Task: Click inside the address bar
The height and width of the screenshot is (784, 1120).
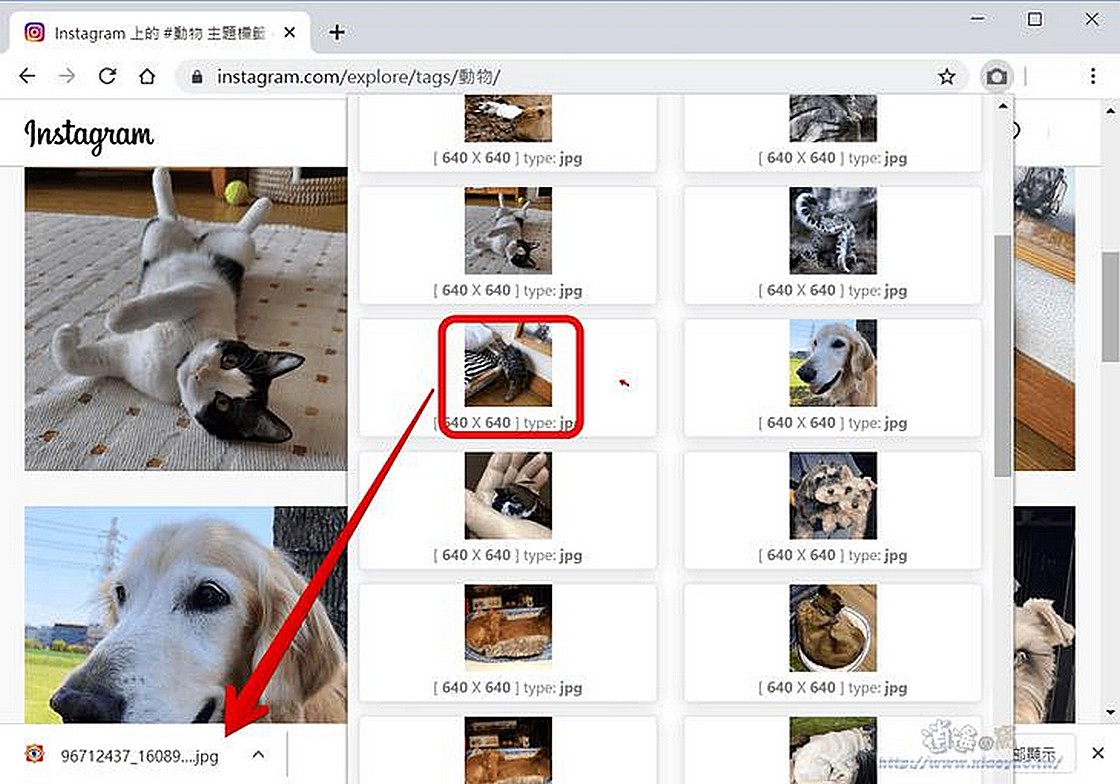Action: (500, 76)
